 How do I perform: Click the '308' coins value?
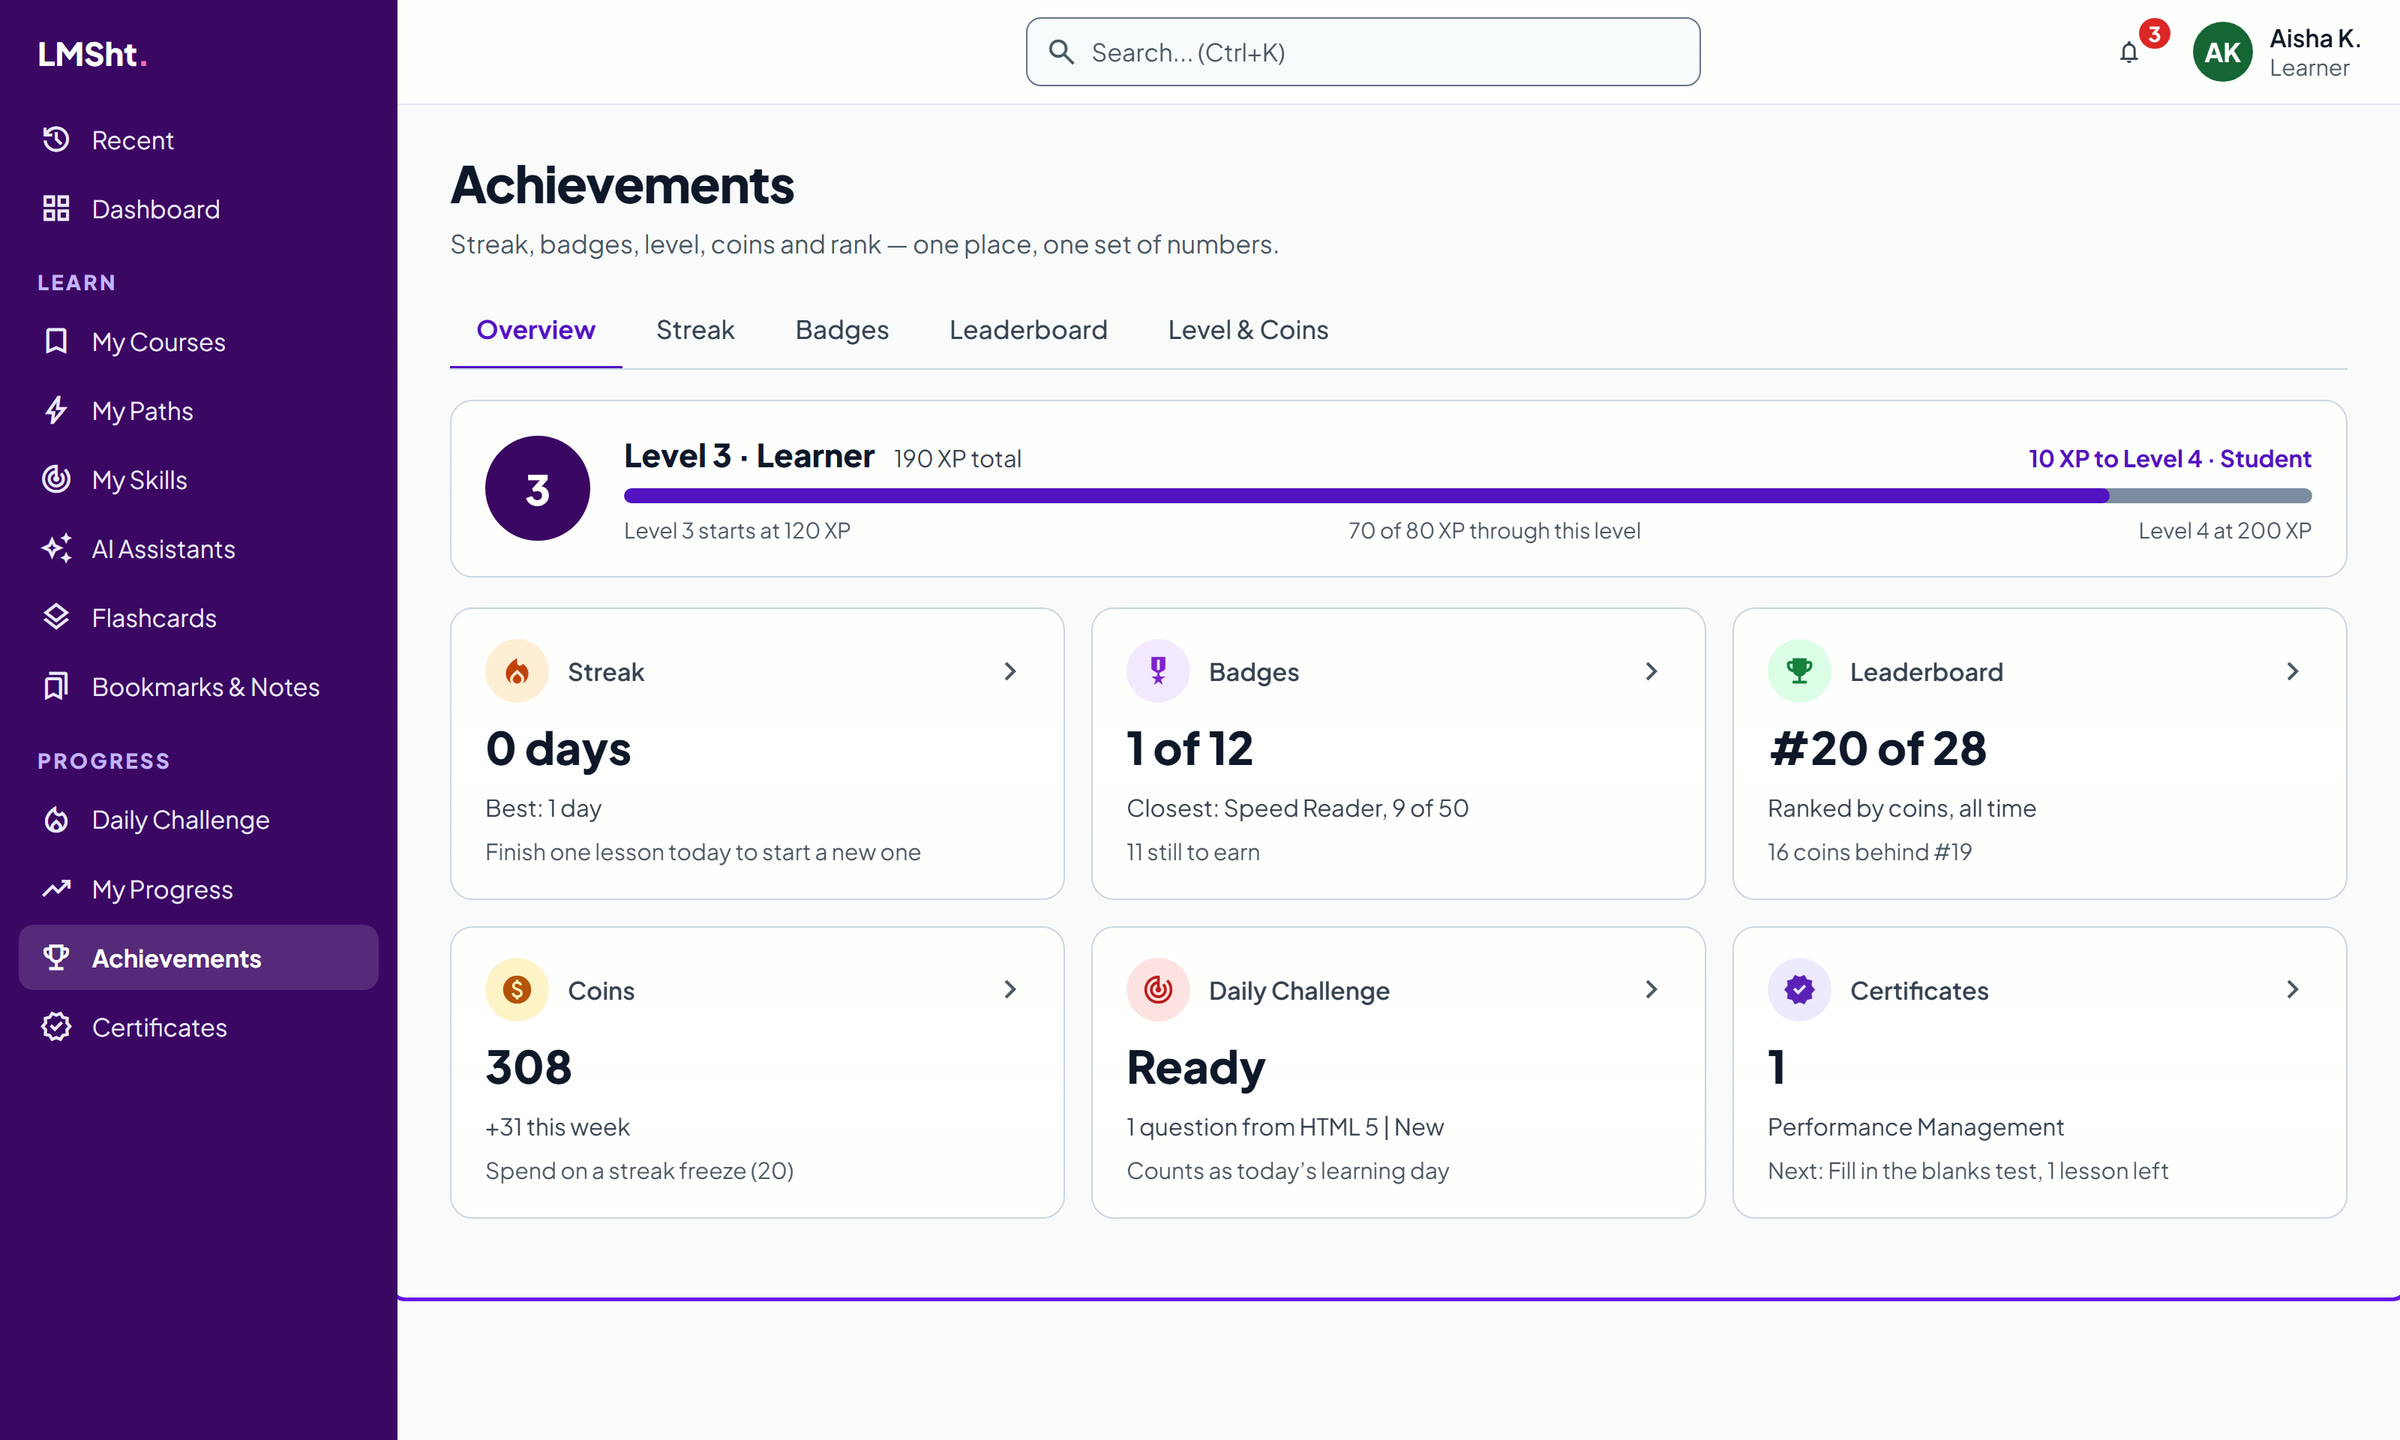(528, 1067)
